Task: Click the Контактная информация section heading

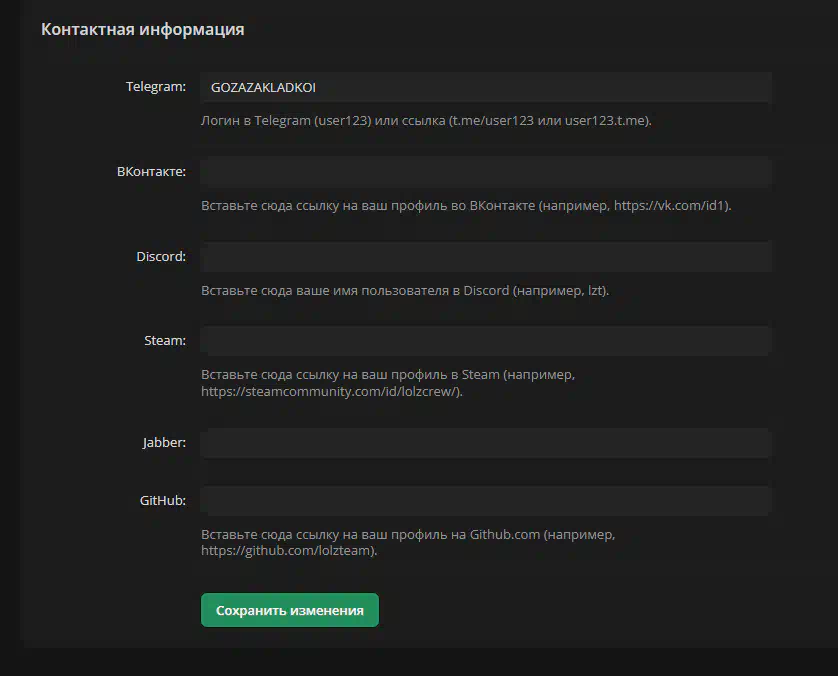Action: pos(143,29)
